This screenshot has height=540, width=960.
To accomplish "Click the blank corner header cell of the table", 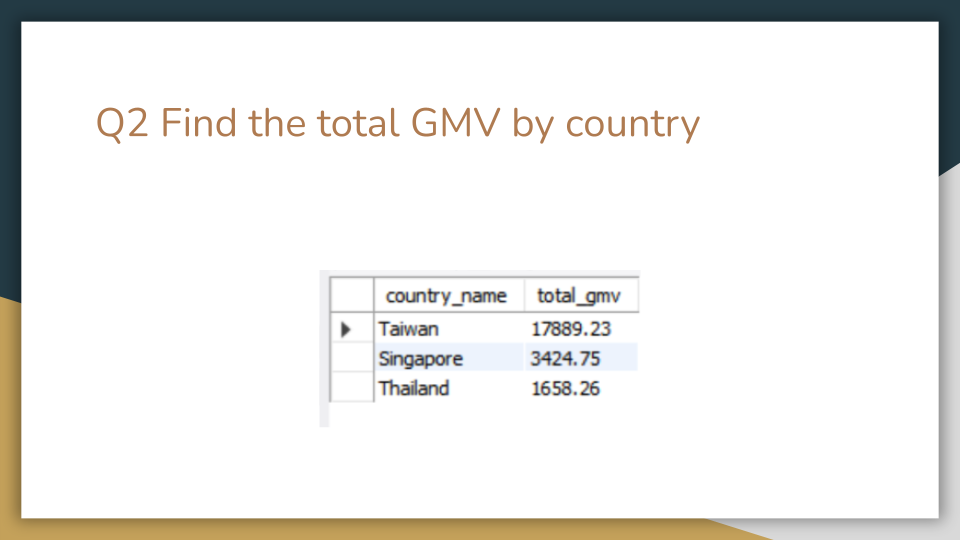I will tap(352, 295).
